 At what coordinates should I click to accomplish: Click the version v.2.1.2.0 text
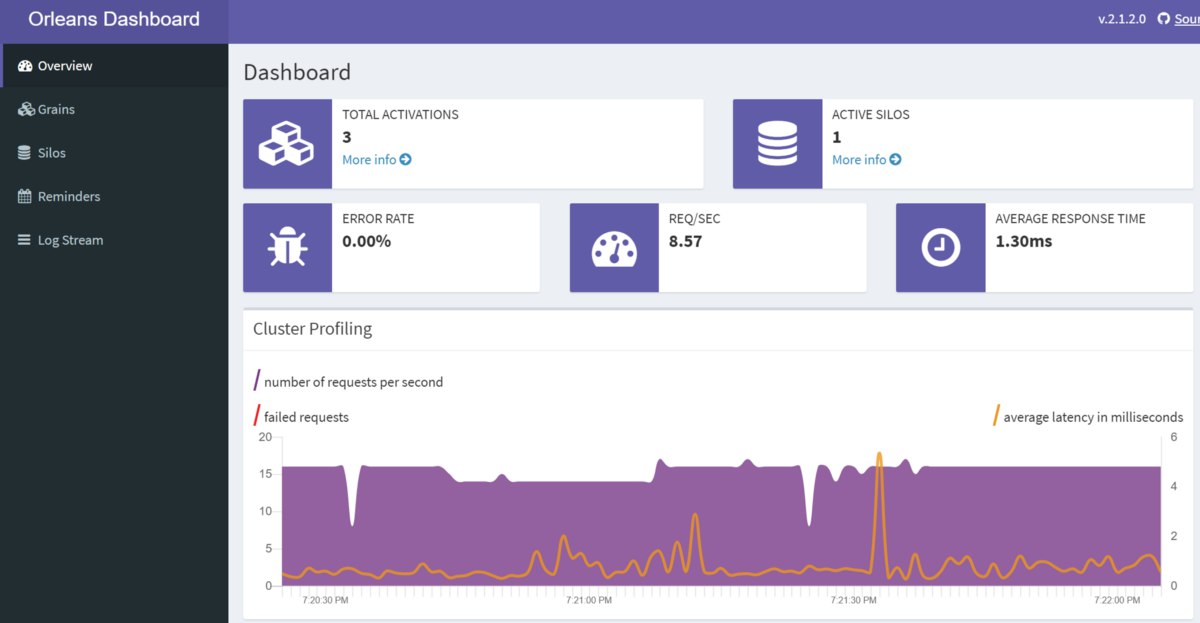click(1124, 19)
